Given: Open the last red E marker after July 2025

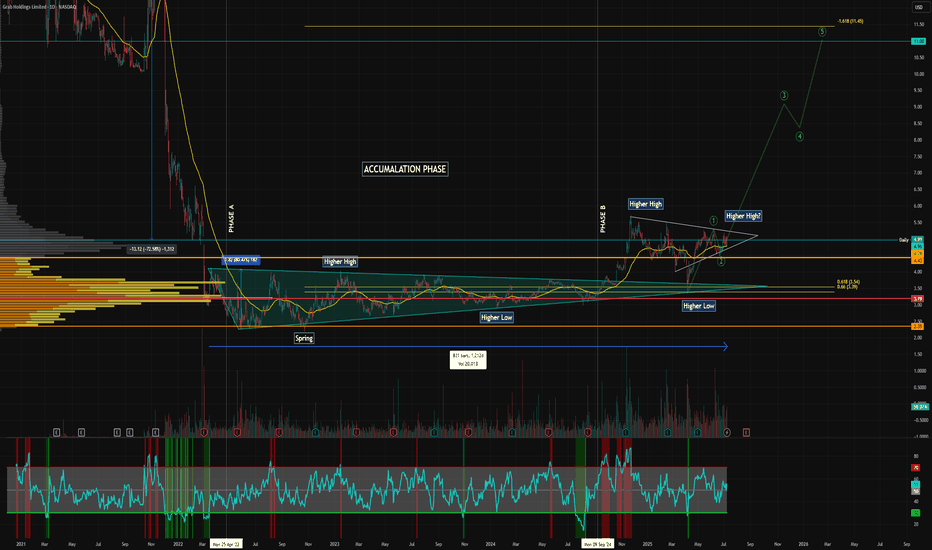Looking at the screenshot, I should pos(746,432).
